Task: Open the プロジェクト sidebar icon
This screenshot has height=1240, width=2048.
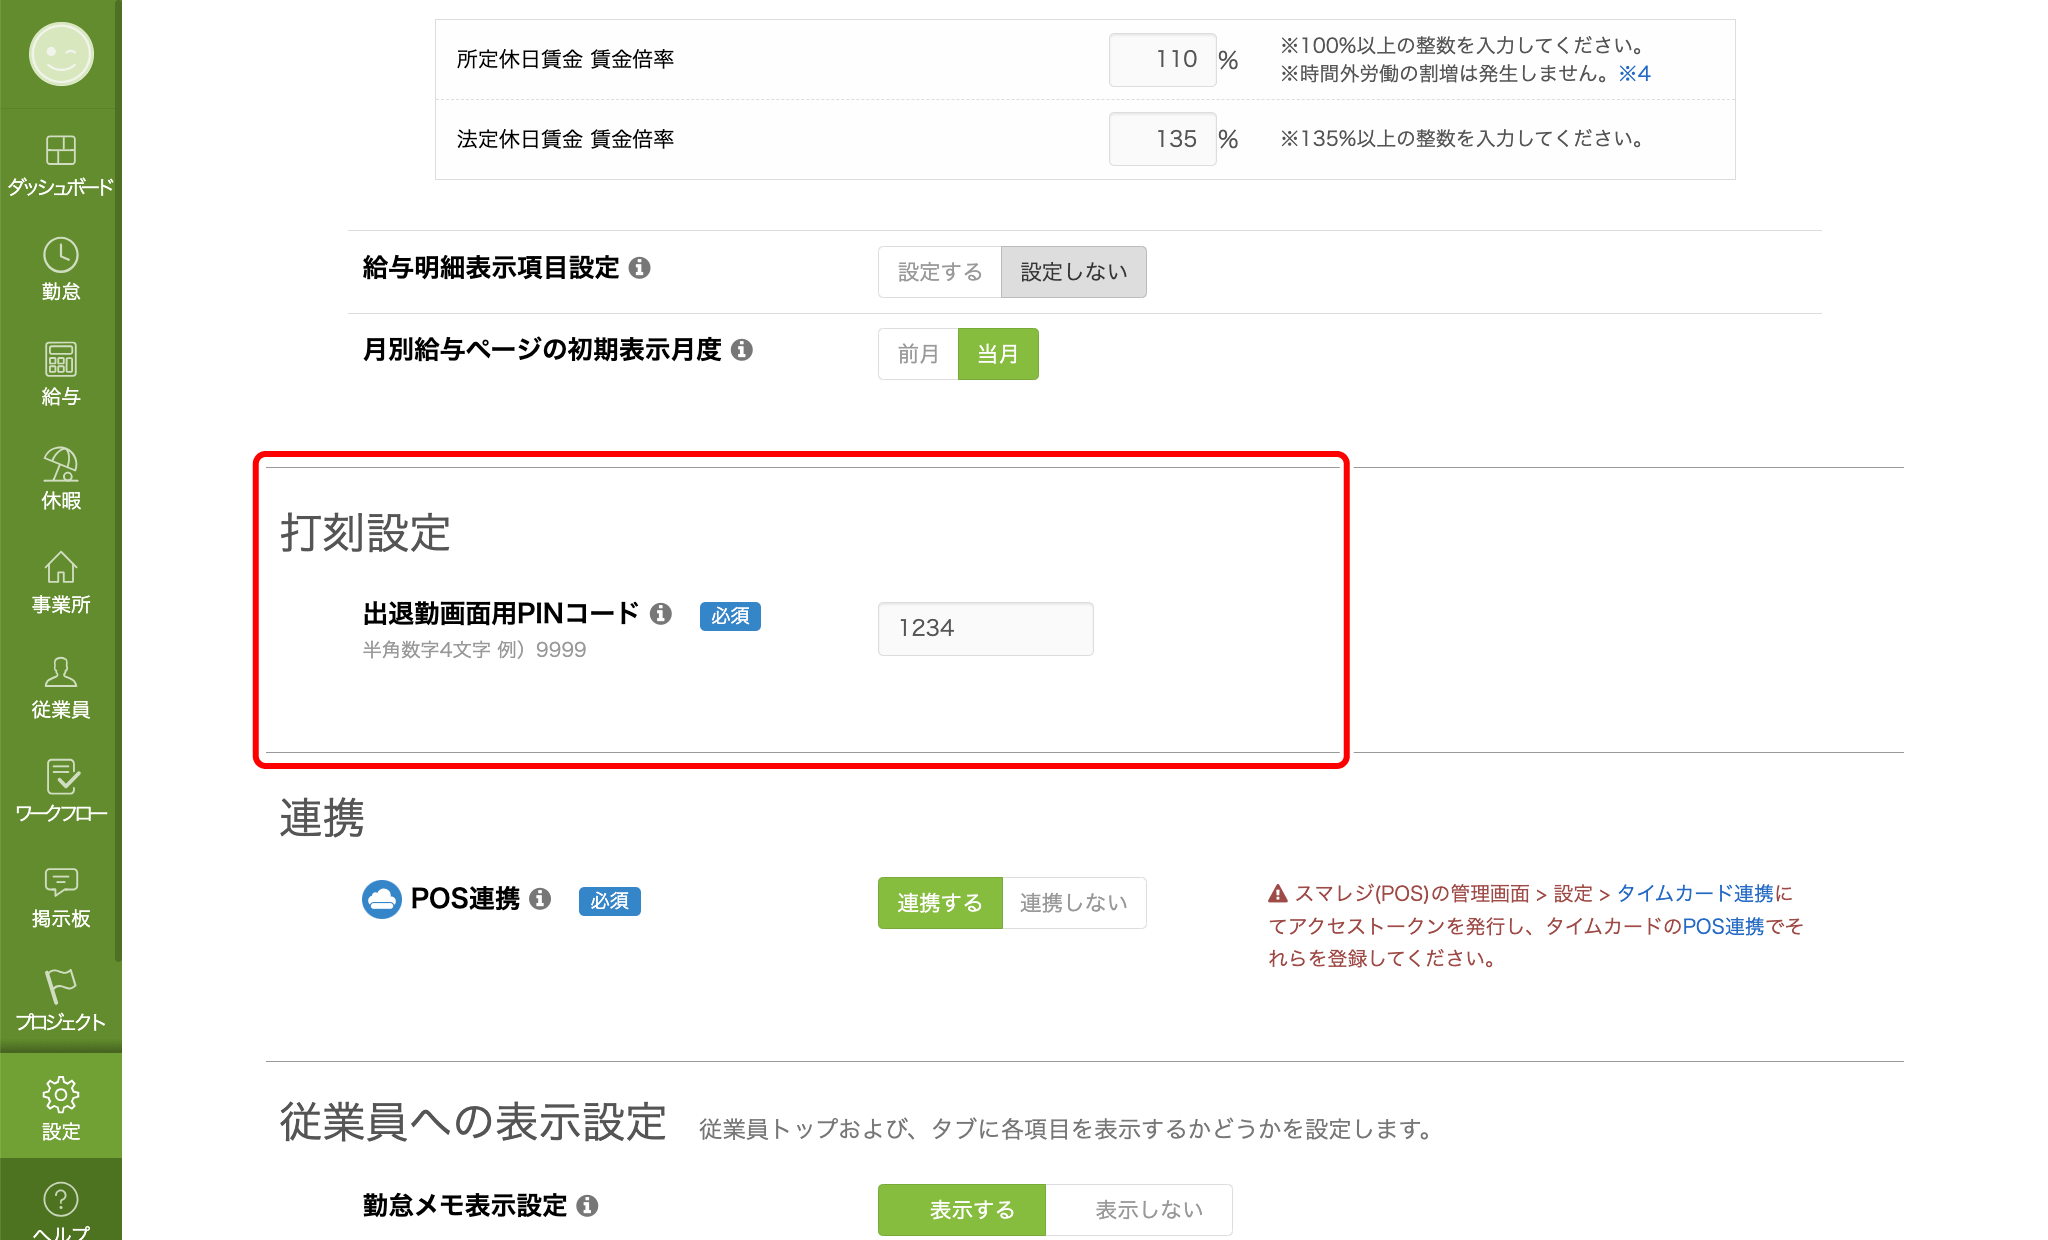Action: point(60,998)
